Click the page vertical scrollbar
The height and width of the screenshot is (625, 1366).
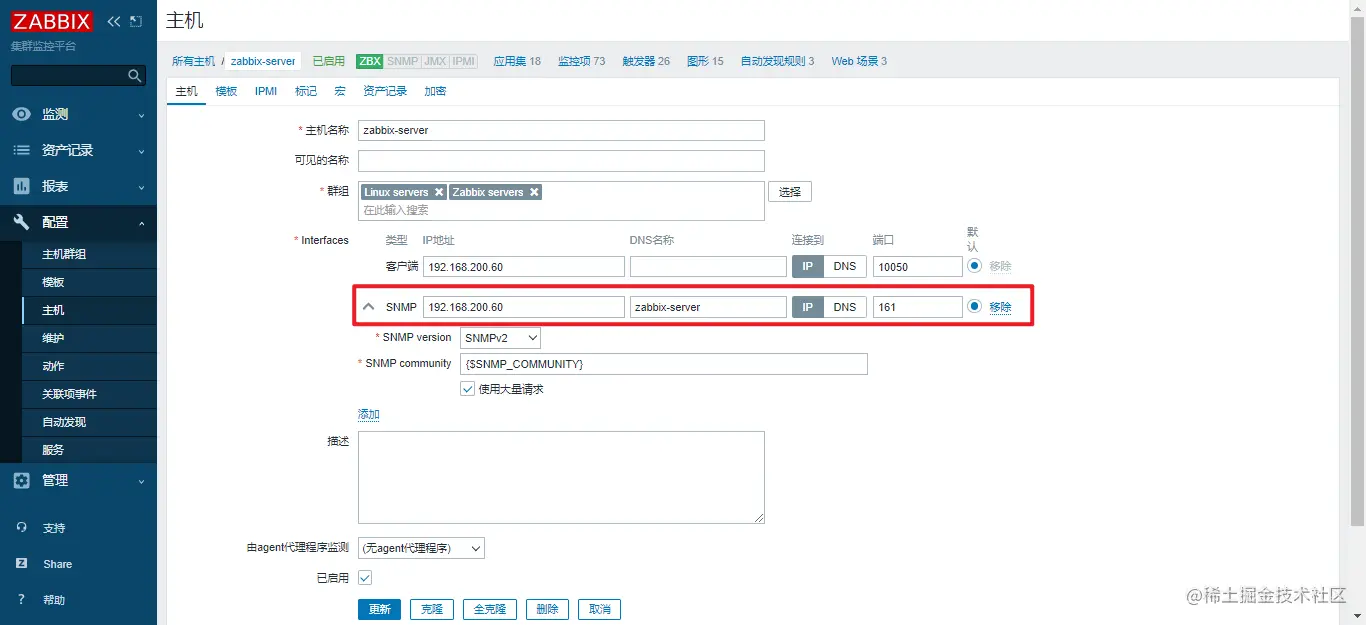click(x=1358, y=270)
